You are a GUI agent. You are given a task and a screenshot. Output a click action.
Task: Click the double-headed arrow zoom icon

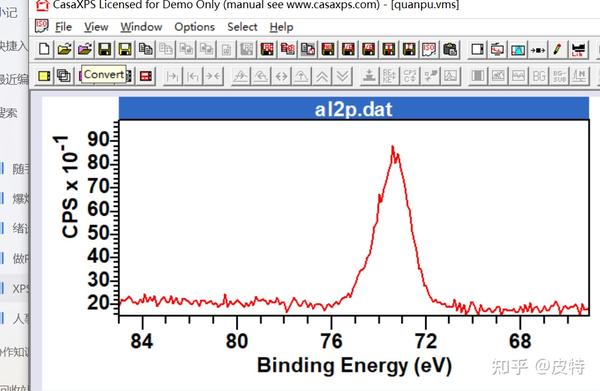tap(282, 76)
